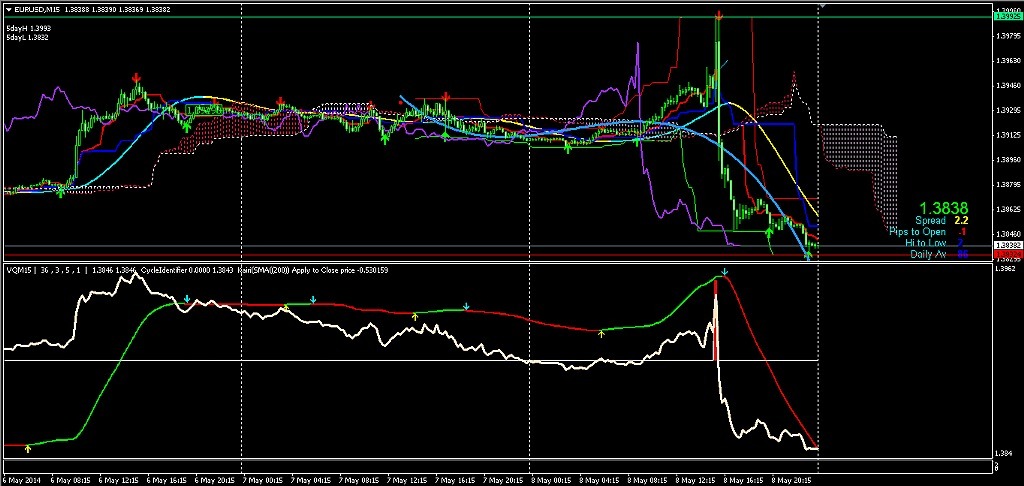
Task: Click the red price tag on the right axis
Action: 1007,256
